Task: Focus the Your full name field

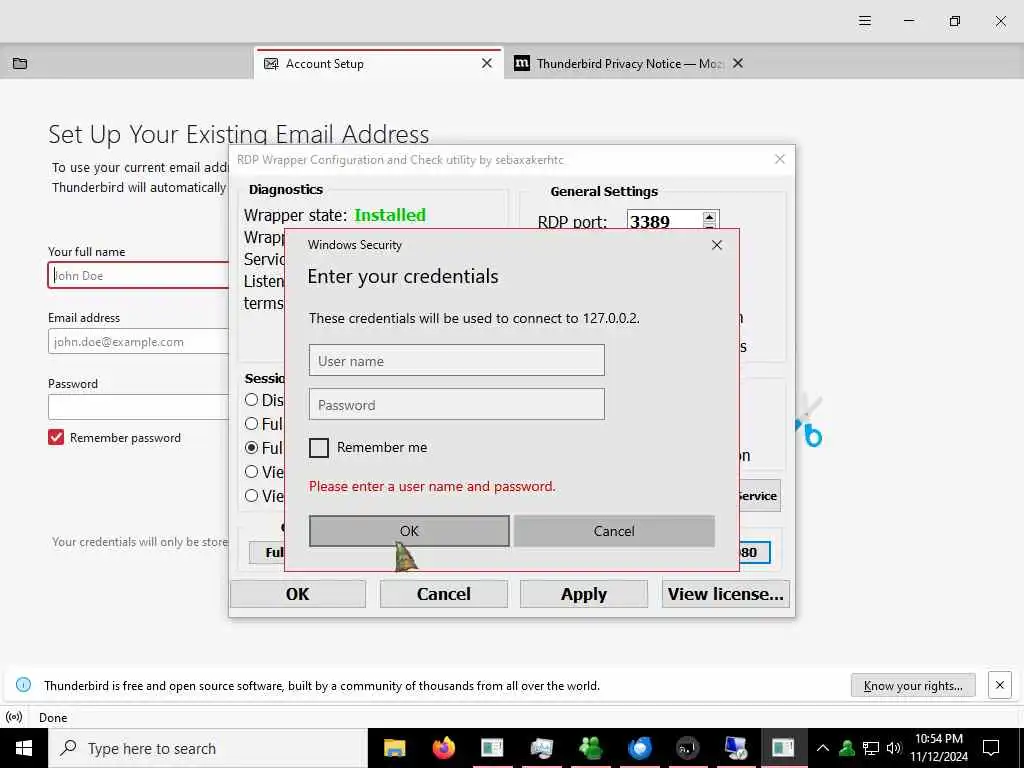Action: point(138,275)
